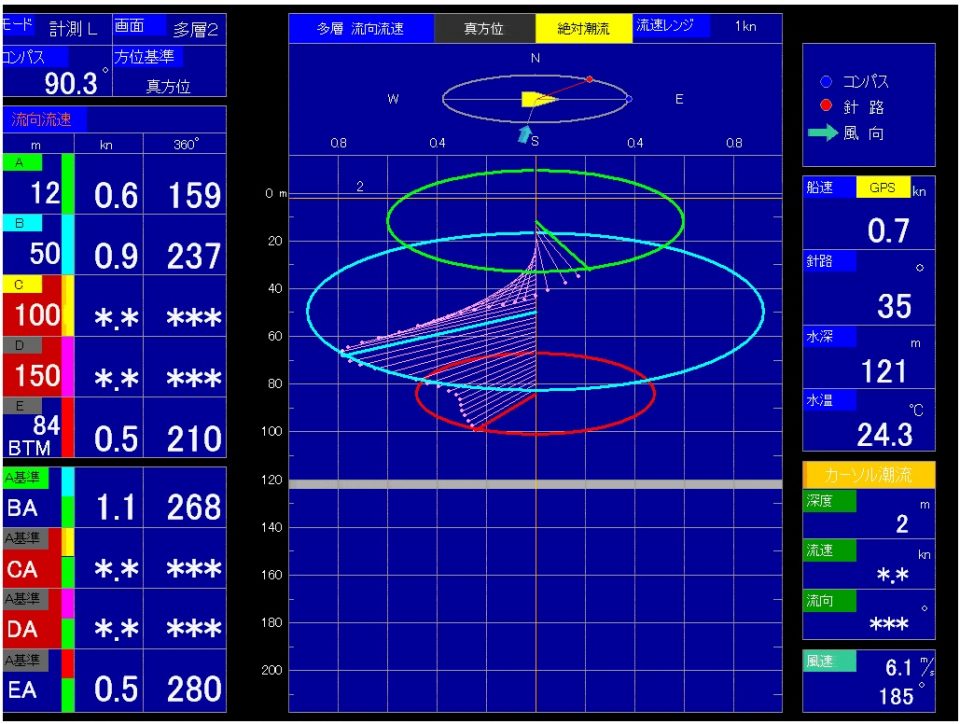This screenshot has width=960, height=724.
Task: Click the red course marker on compass ellipse
Action: click(590, 79)
